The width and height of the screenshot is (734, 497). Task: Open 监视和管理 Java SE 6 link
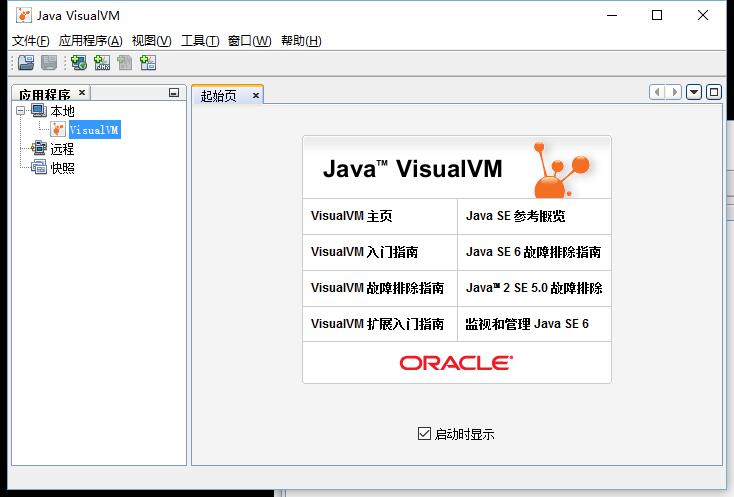coord(527,324)
